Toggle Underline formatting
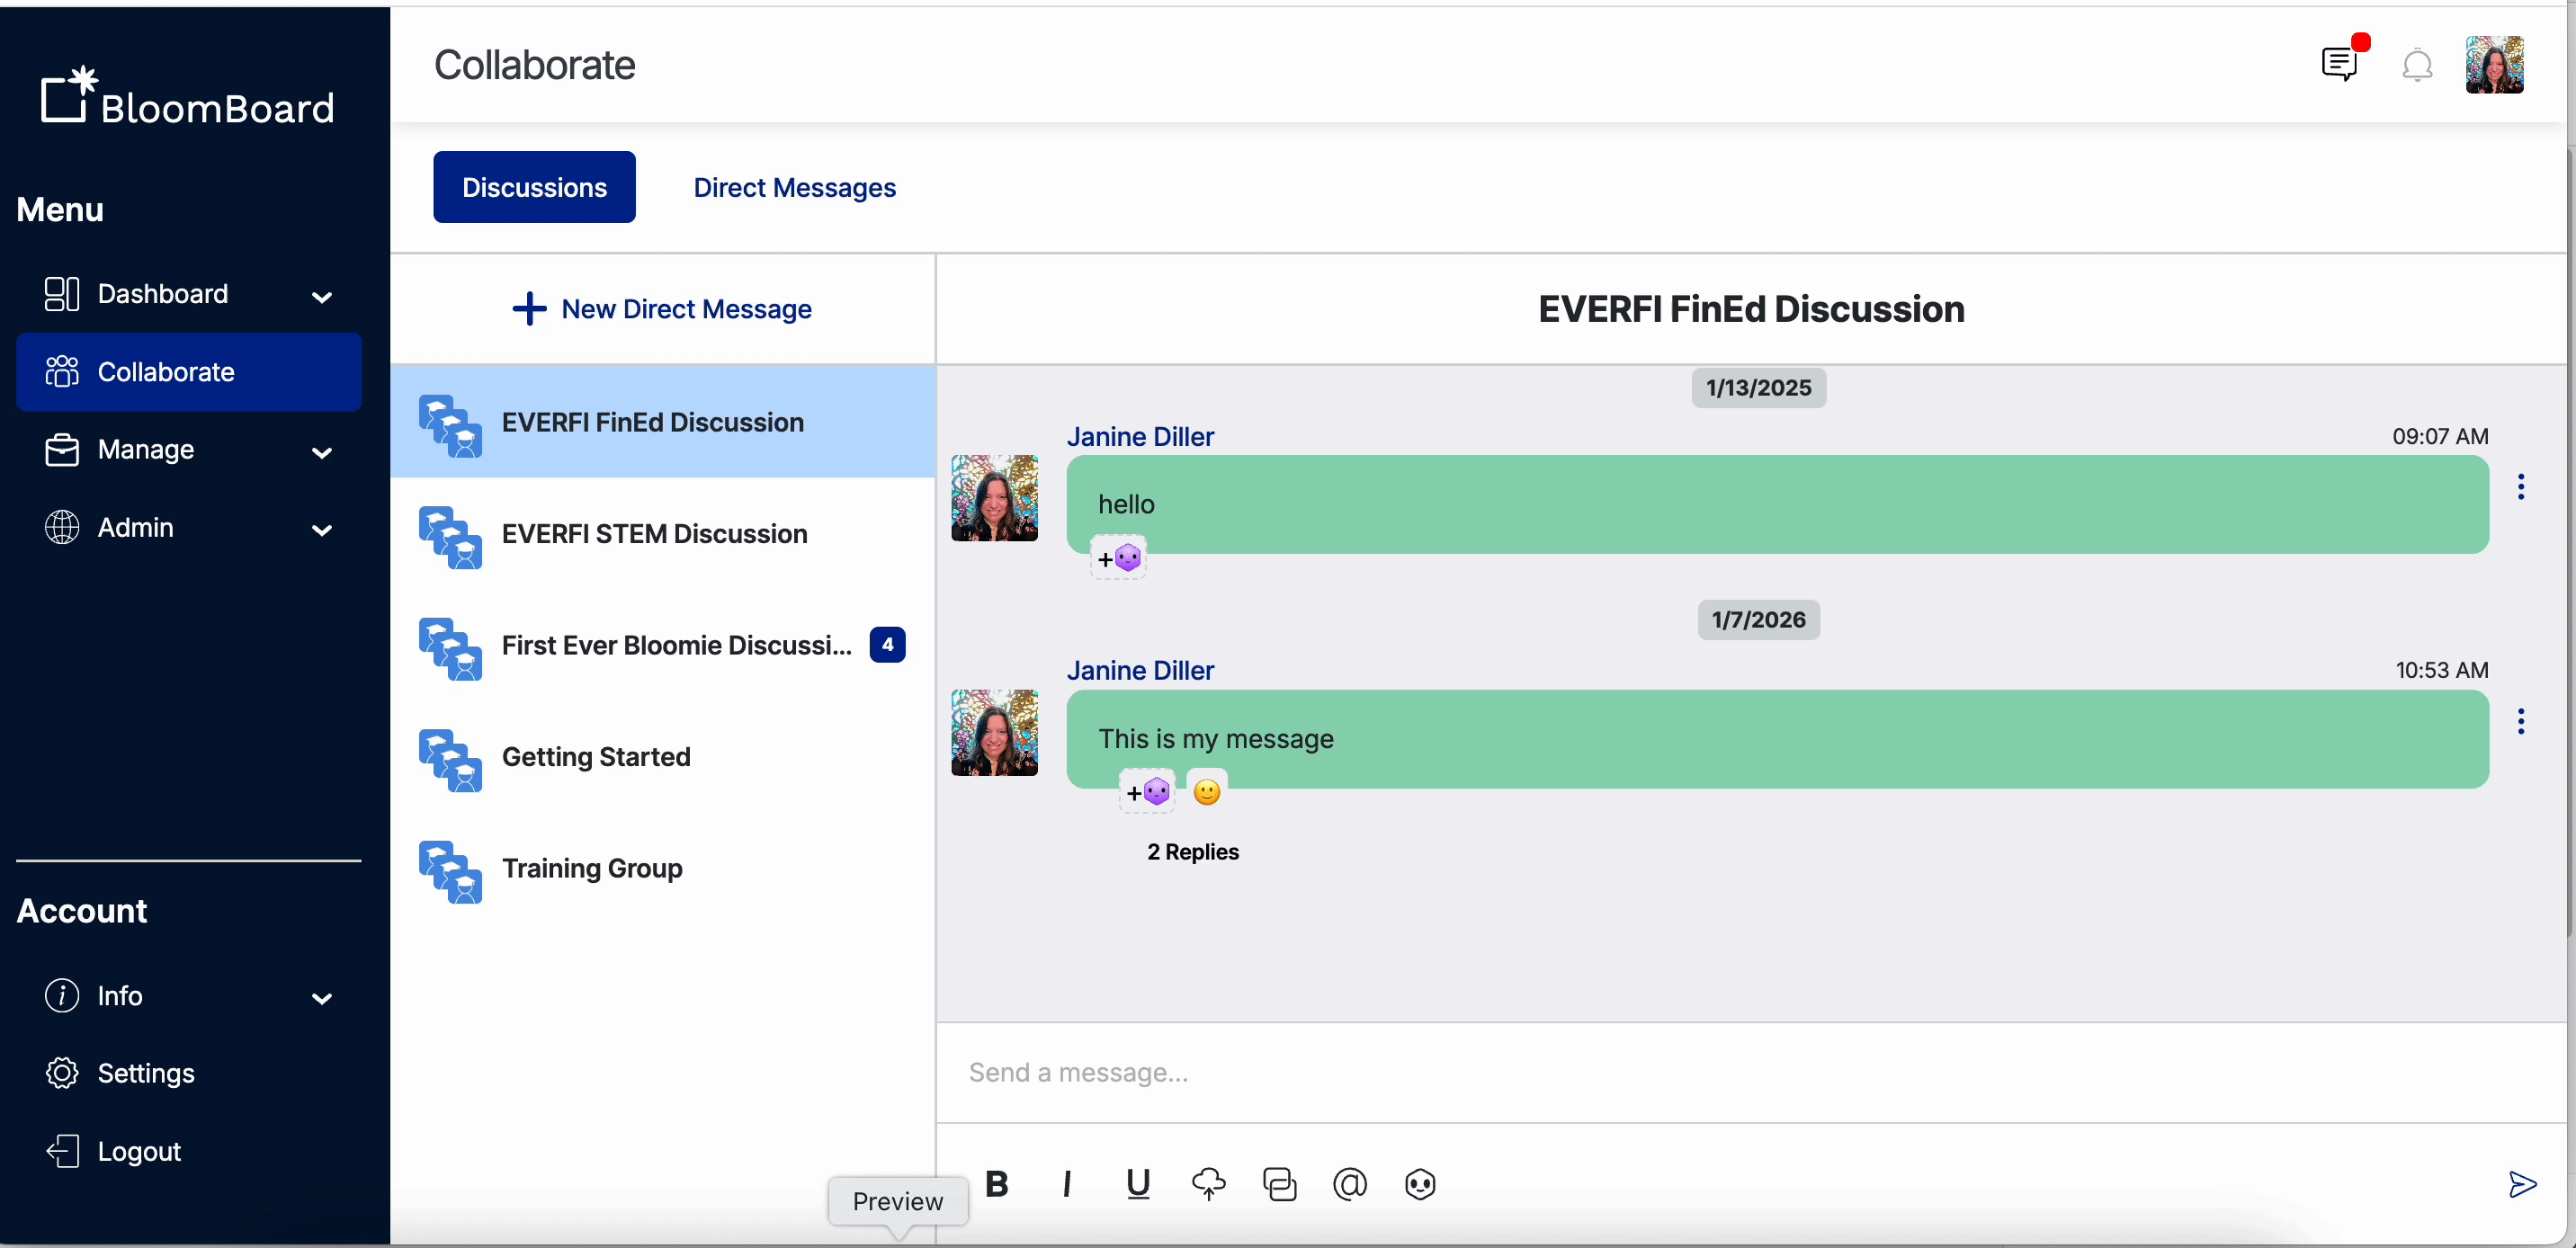The image size is (2576, 1248). coord(1138,1184)
